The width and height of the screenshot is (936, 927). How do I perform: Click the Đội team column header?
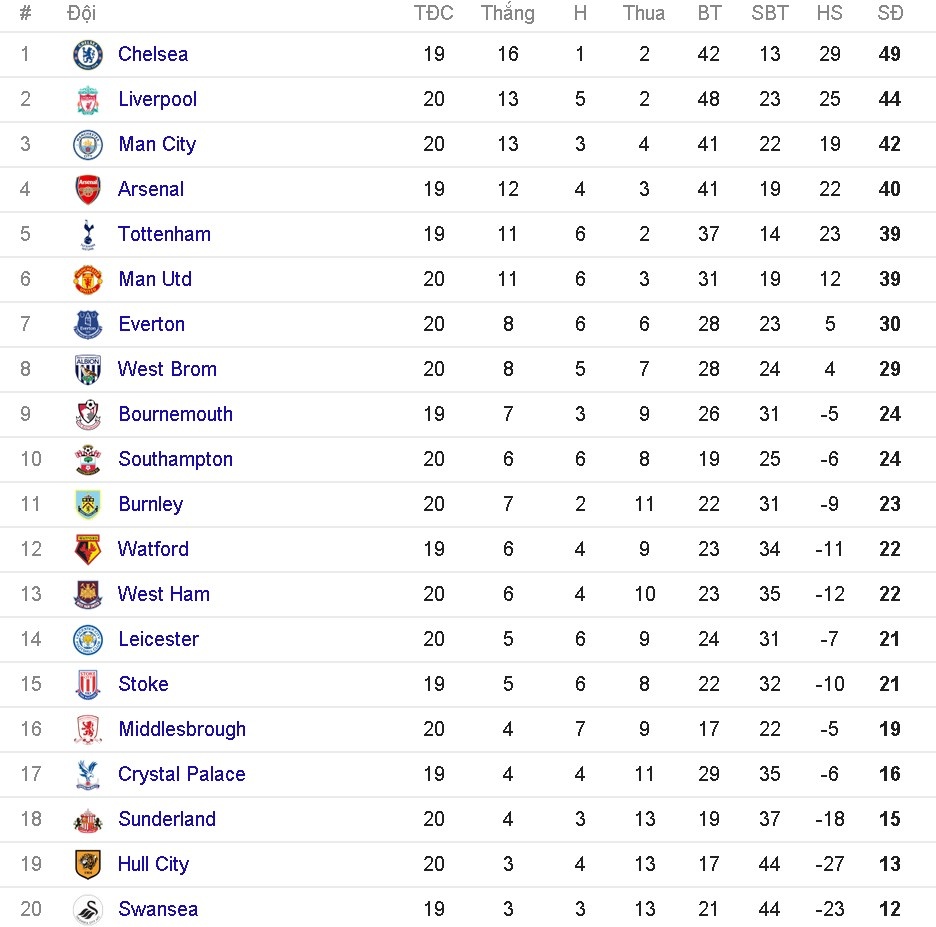(x=82, y=13)
